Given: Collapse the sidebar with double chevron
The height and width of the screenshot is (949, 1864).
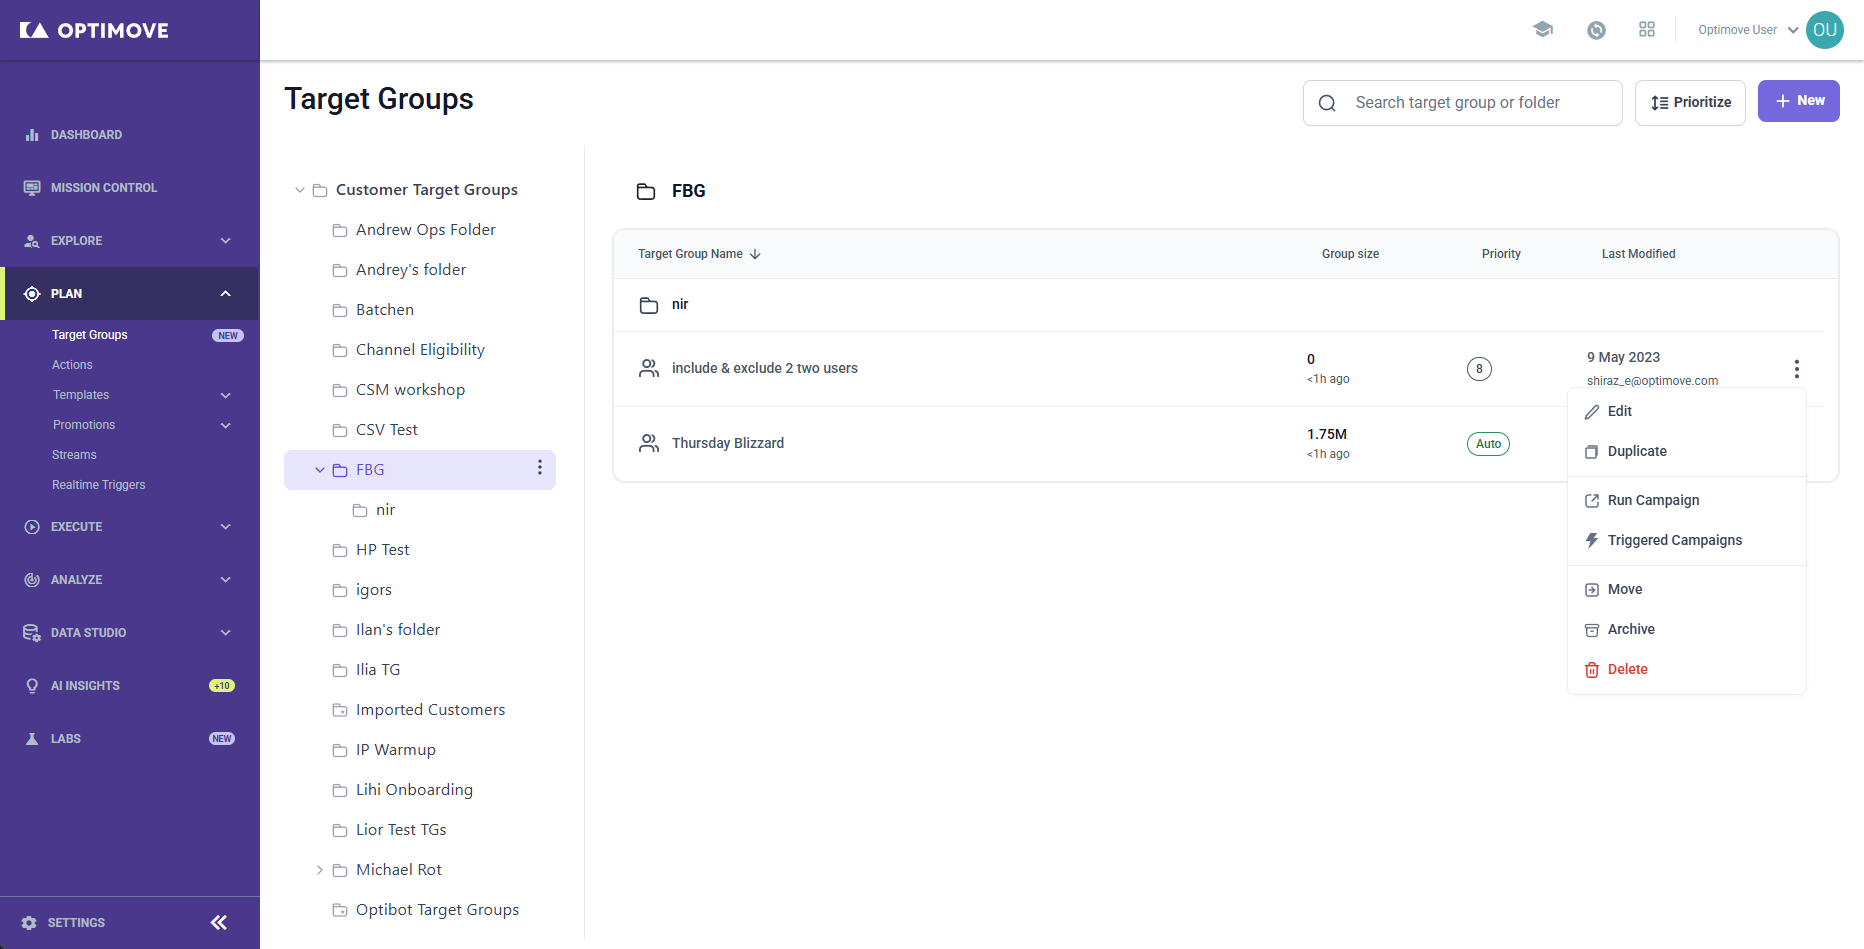Looking at the screenshot, I should click(219, 923).
